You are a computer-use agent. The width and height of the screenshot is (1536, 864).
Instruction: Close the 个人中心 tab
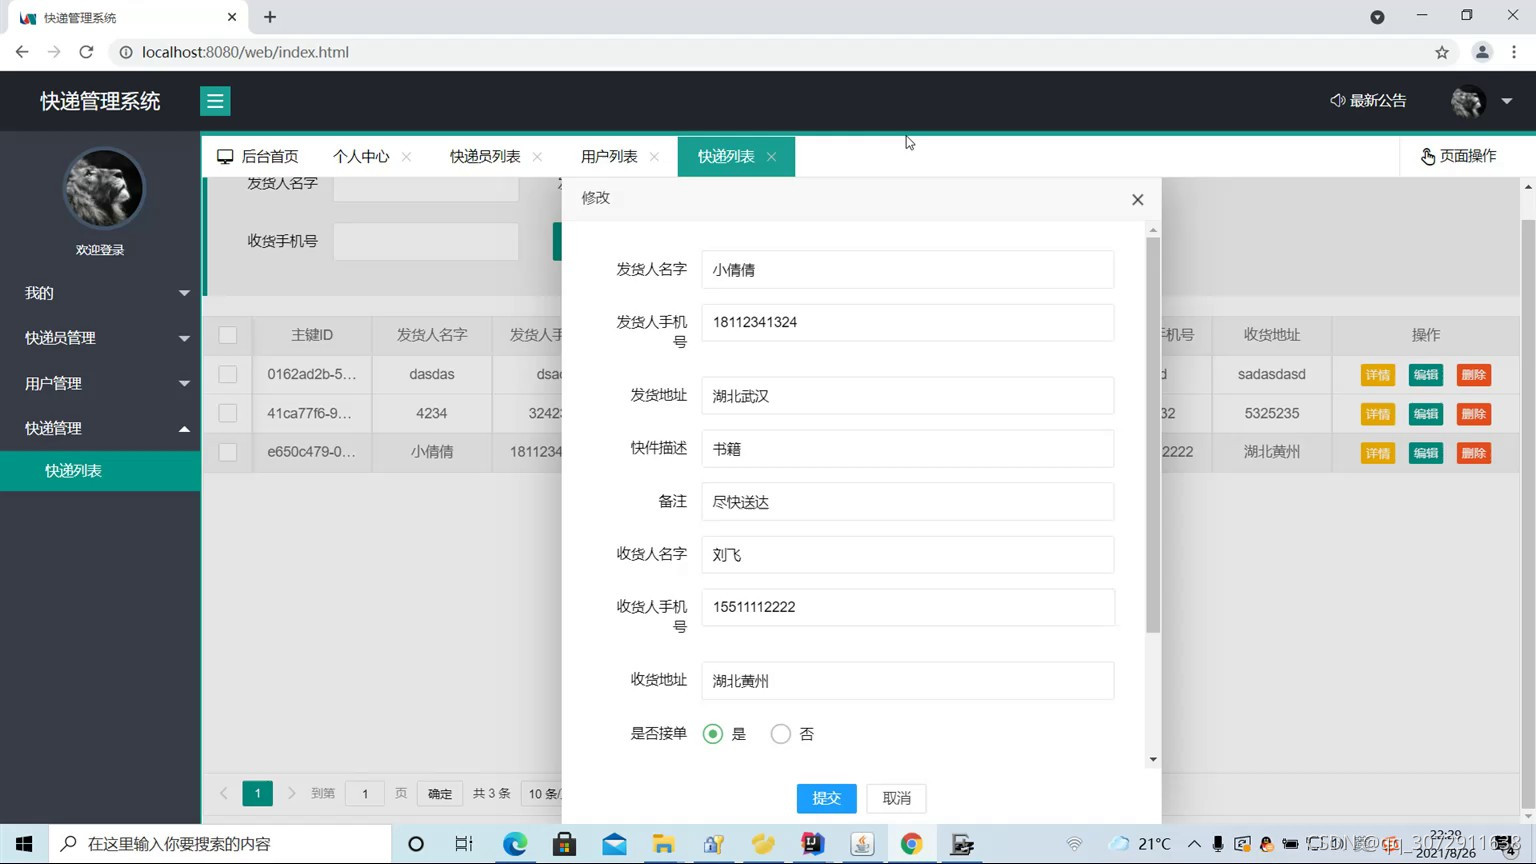pyautogui.click(x=406, y=157)
